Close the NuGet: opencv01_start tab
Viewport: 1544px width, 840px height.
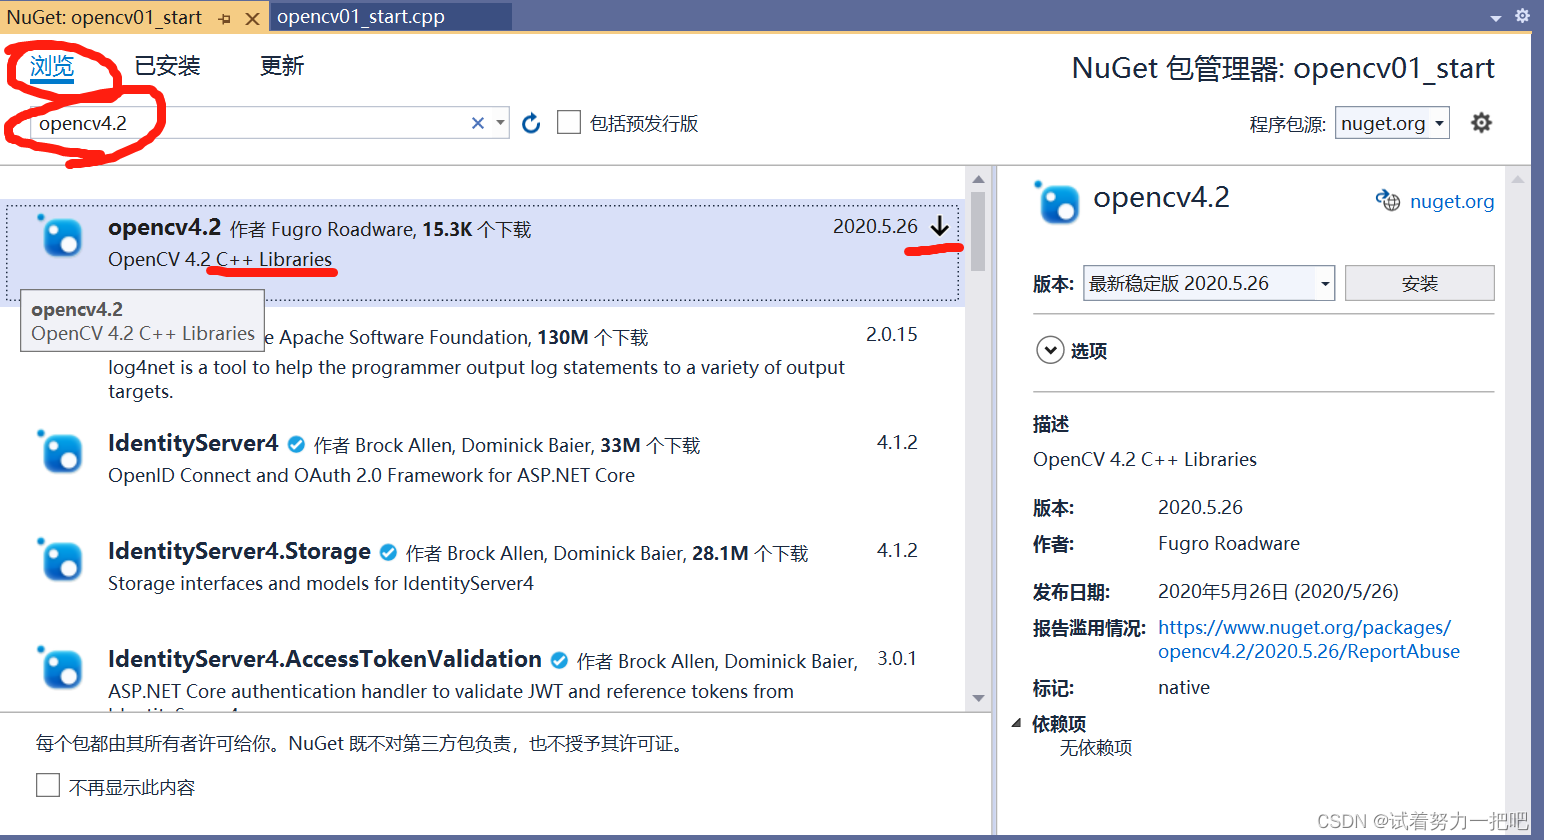click(252, 18)
